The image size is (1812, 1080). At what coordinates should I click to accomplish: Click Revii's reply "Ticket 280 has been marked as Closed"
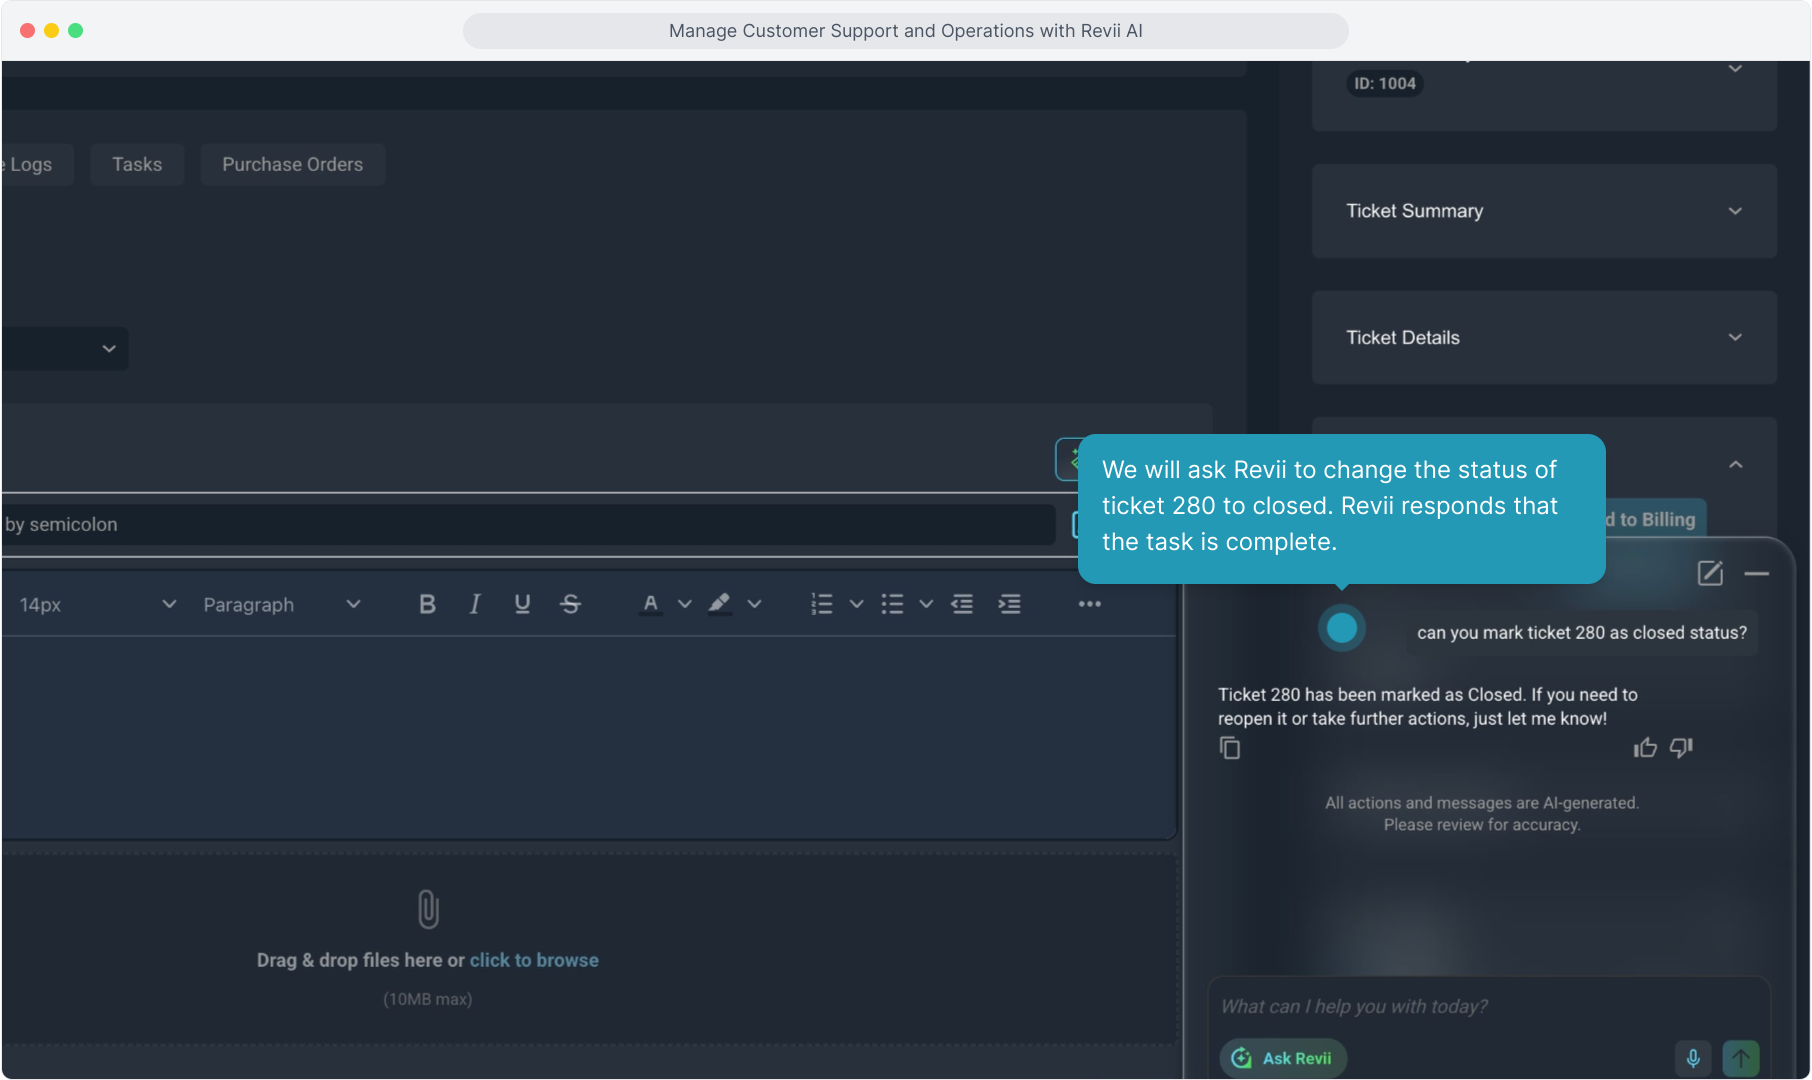point(1428,707)
